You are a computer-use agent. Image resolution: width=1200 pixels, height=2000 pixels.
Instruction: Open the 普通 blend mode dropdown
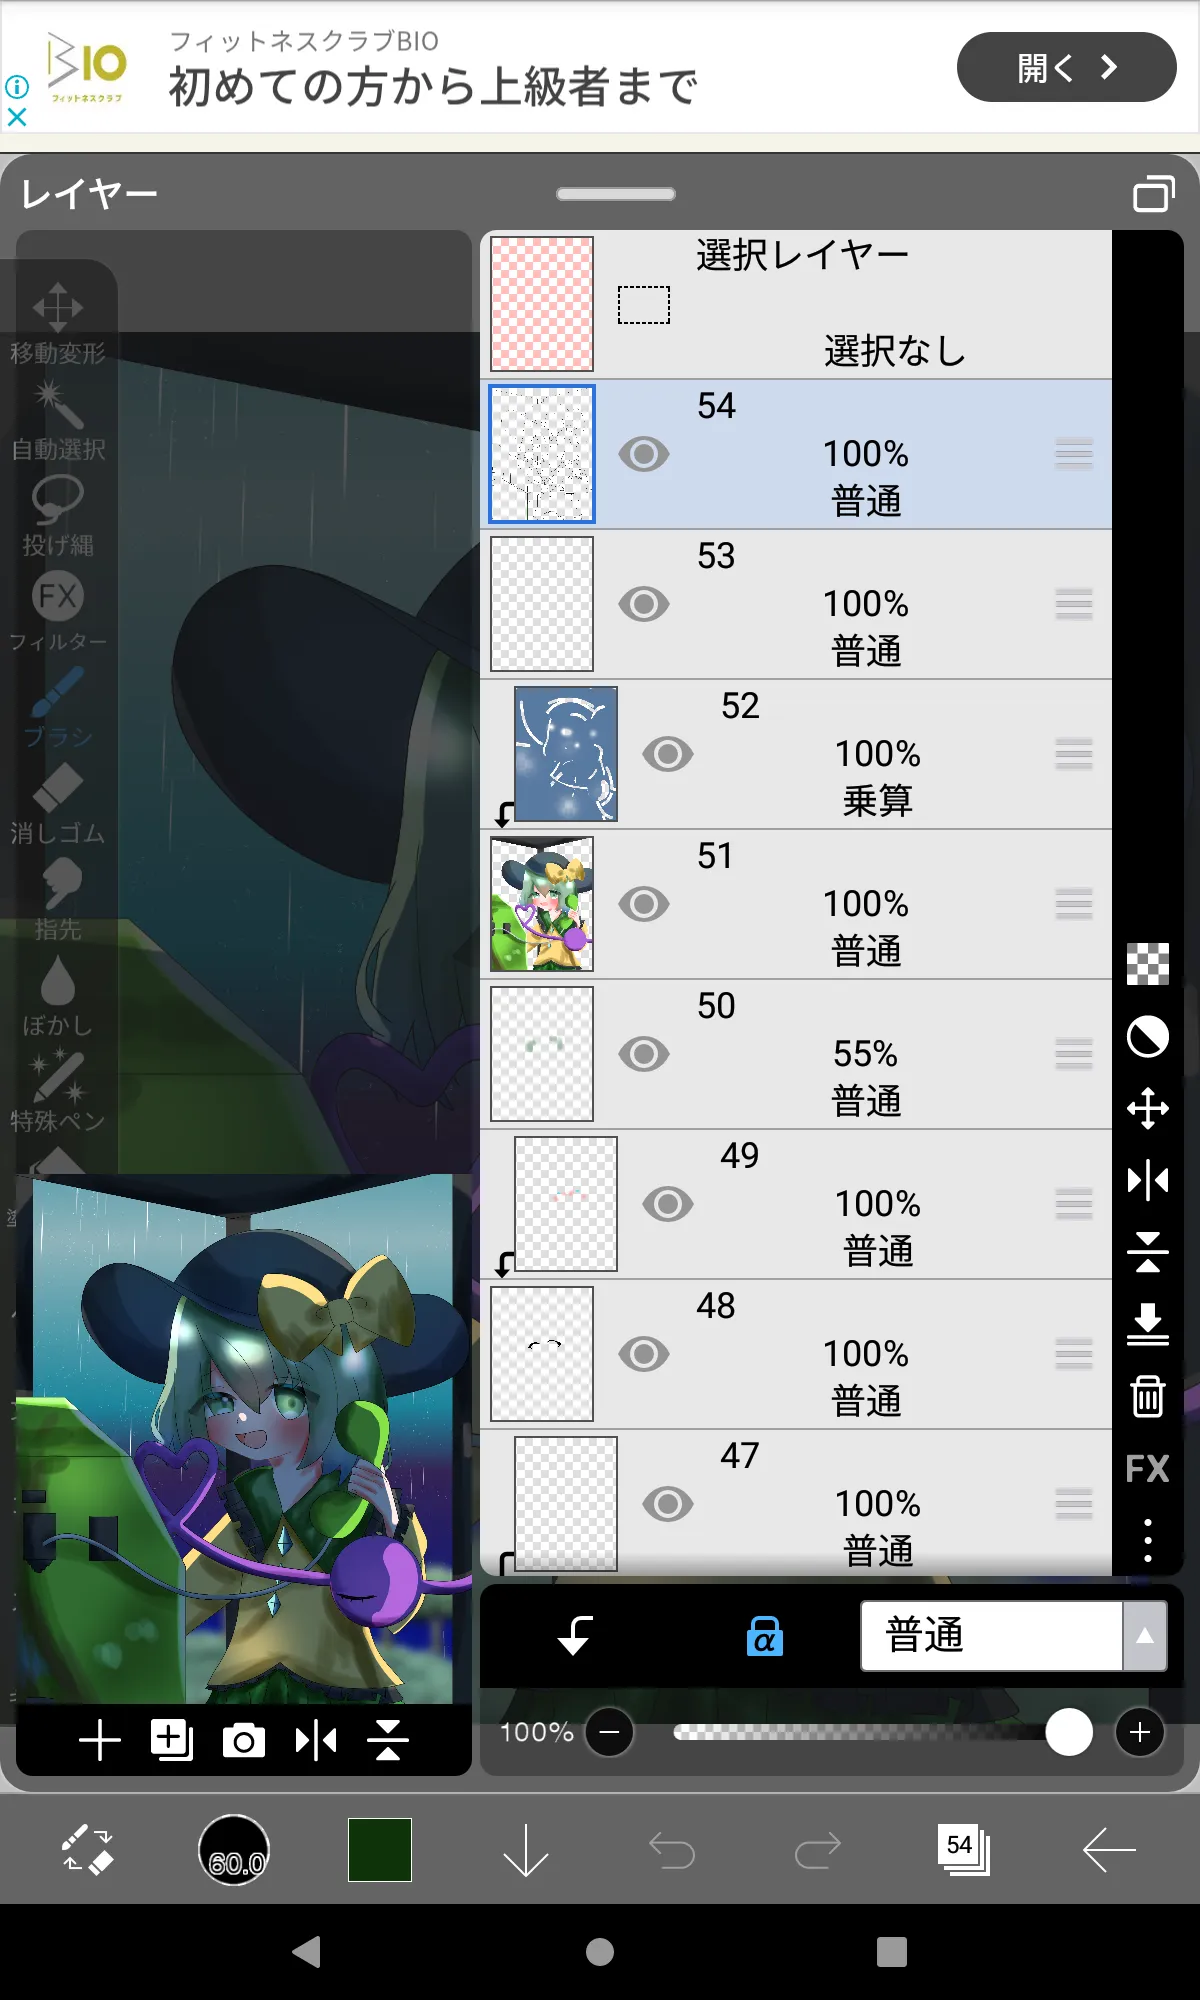(991, 1636)
